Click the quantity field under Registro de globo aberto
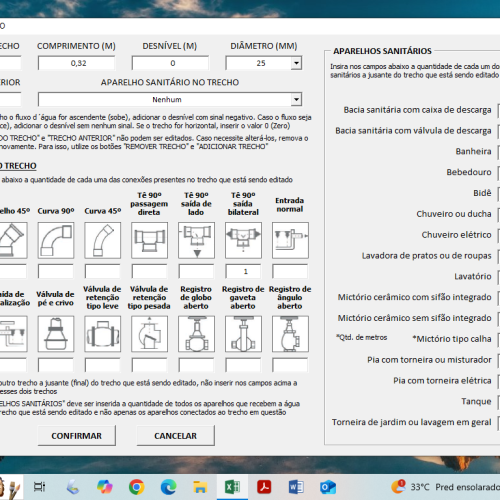Screen dimensions: 500x500 (x=196, y=365)
